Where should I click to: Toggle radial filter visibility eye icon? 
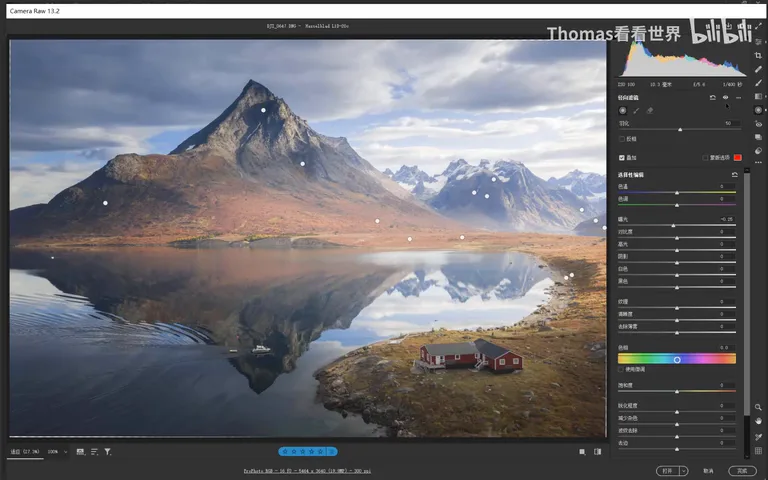pos(725,97)
